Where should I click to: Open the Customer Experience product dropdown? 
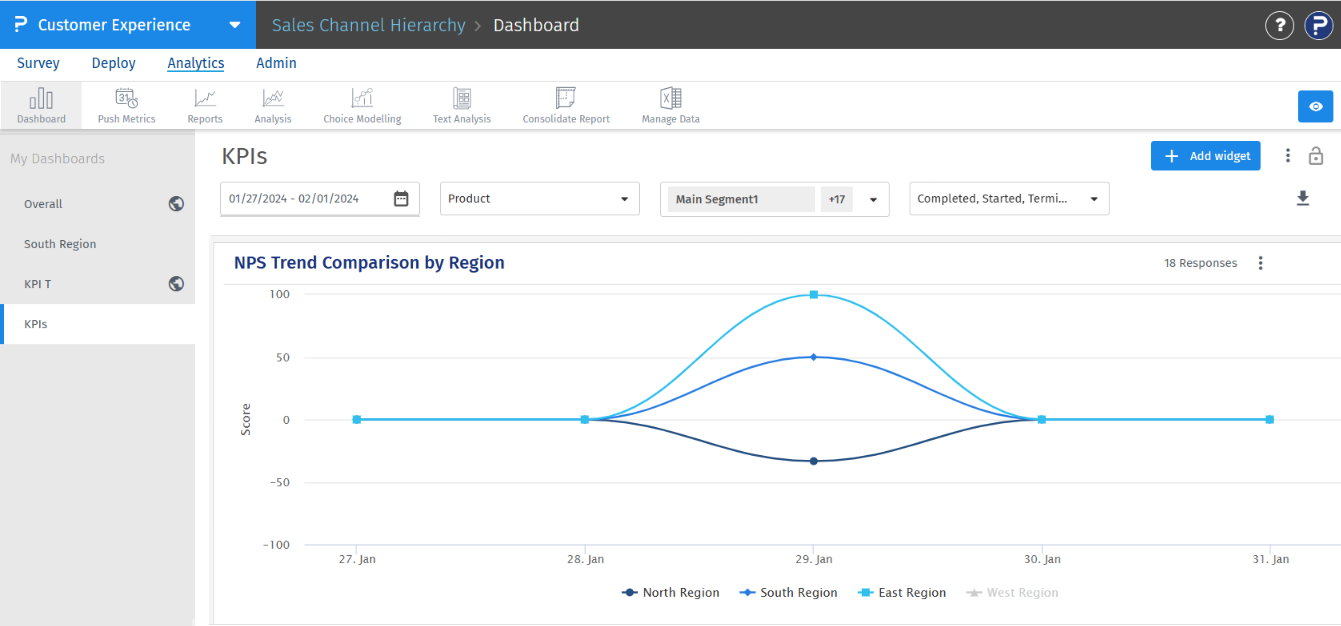[234, 25]
